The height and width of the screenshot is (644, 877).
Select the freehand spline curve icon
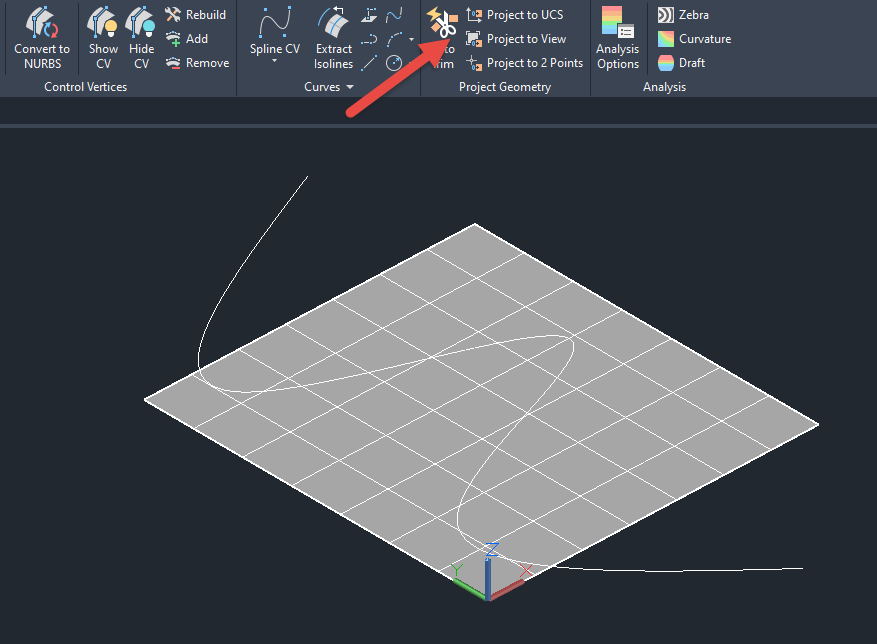coord(392,16)
